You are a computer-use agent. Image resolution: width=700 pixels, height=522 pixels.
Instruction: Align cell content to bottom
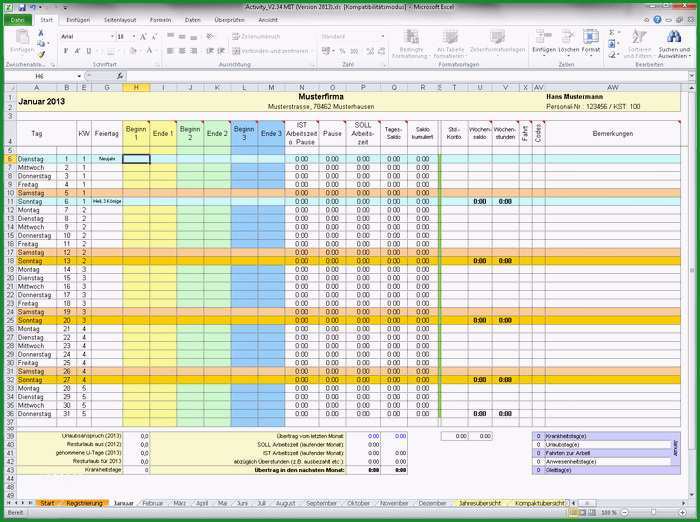click(193, 36)
